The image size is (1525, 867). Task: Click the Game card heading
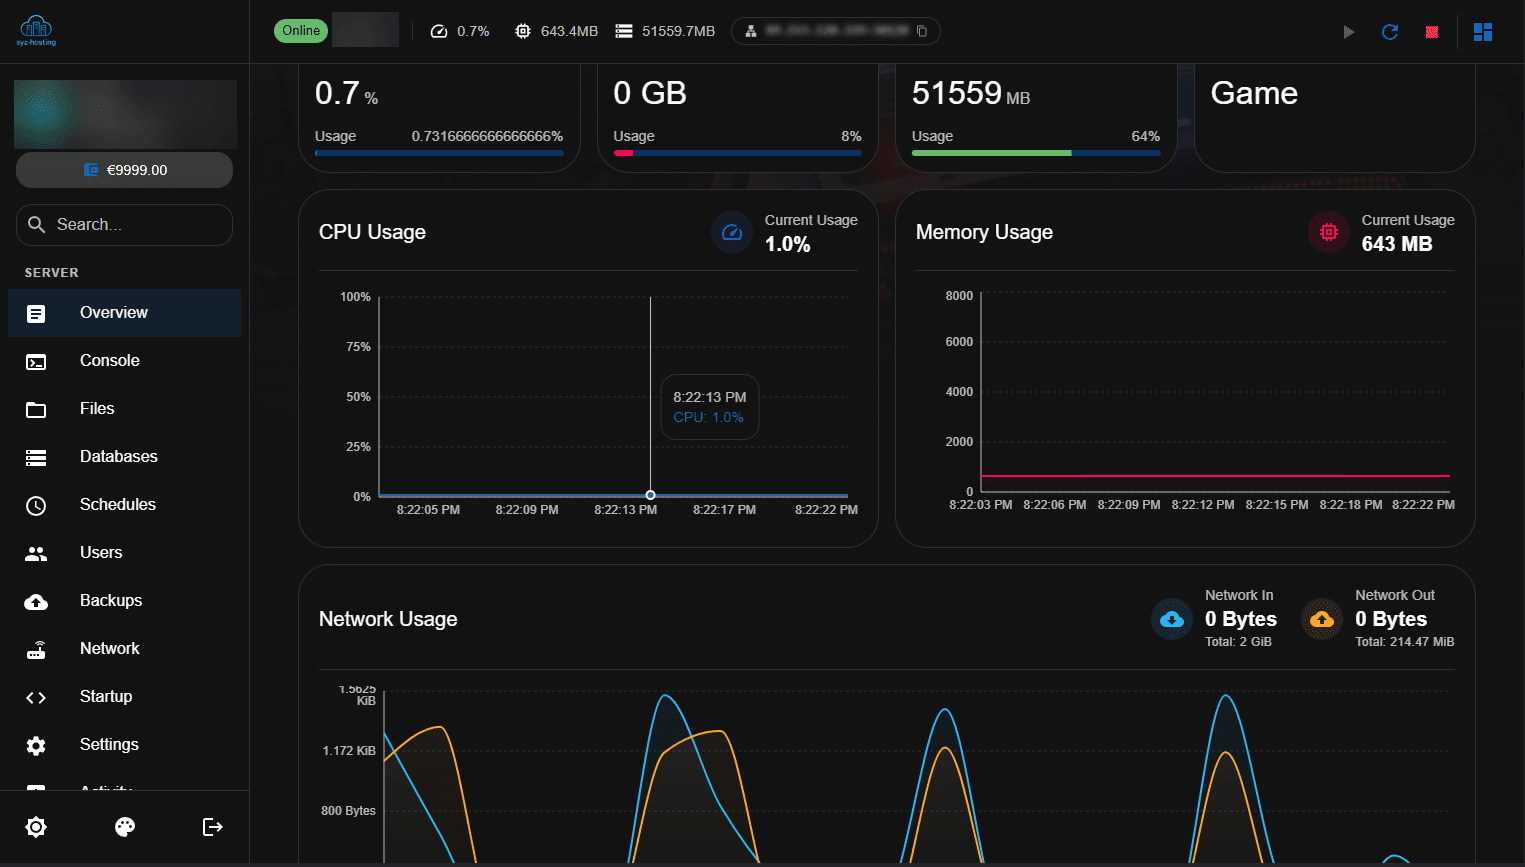tap(1254, 93)
